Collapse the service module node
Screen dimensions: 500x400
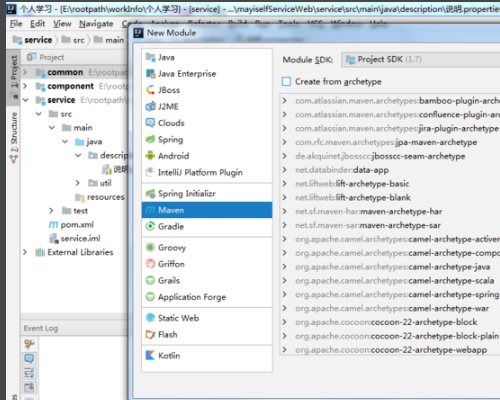[26, 100]
